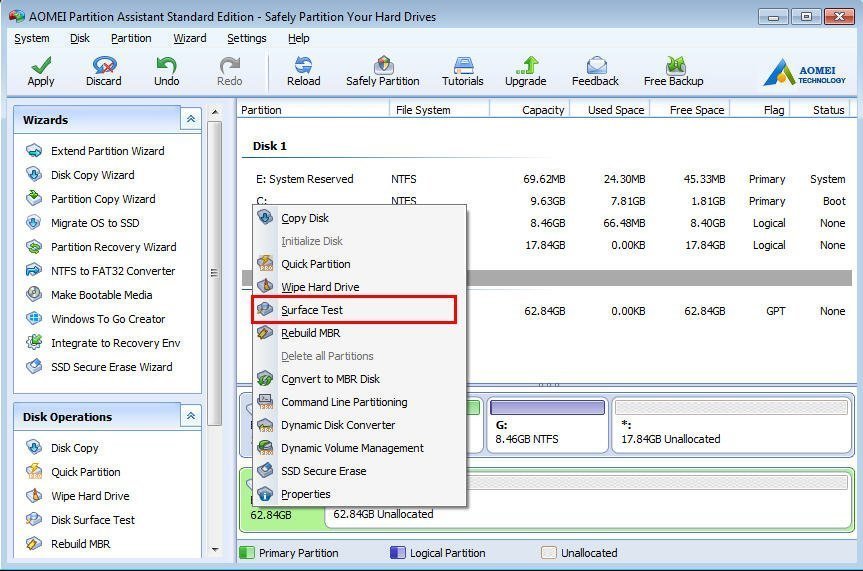Image resolution: width=863 pixels, height=571 pixels.
Task: Sort by the Flag column header
Action: [760, 110]
